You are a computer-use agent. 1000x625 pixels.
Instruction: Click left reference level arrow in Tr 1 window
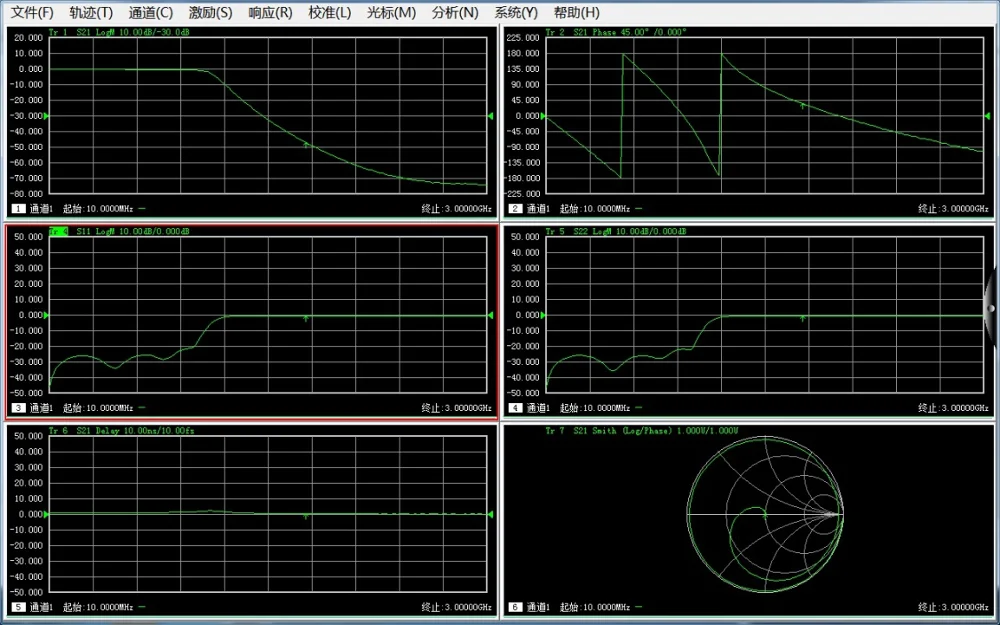(46, 116)
